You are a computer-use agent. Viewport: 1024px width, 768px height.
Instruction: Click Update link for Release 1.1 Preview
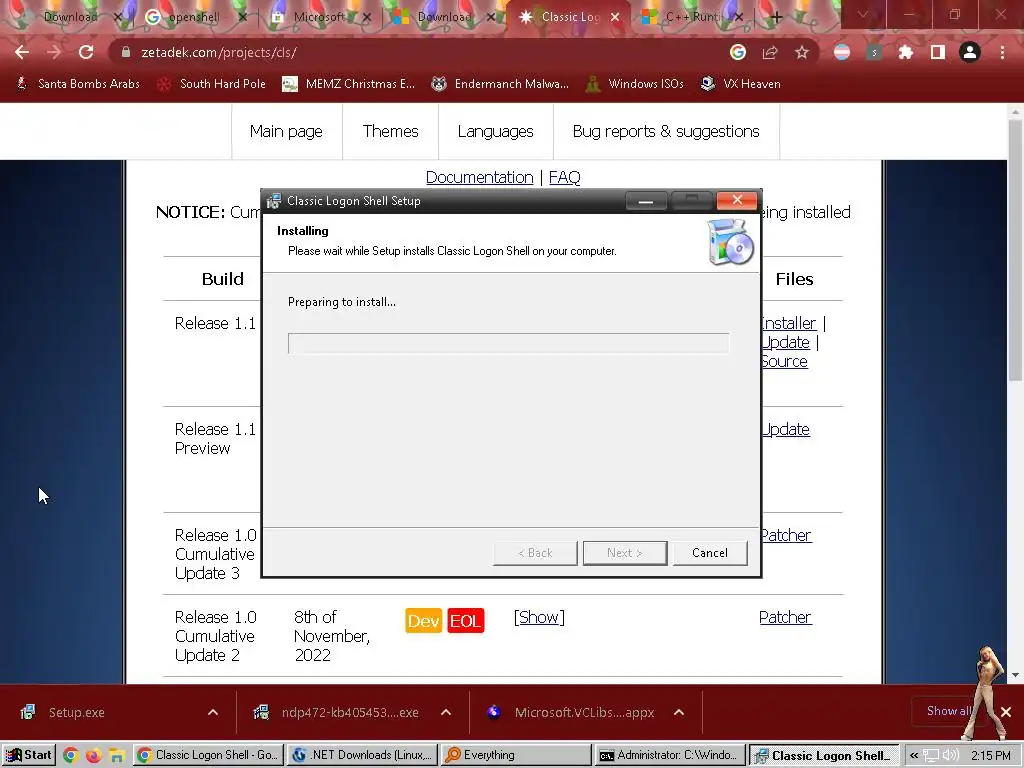786,429
